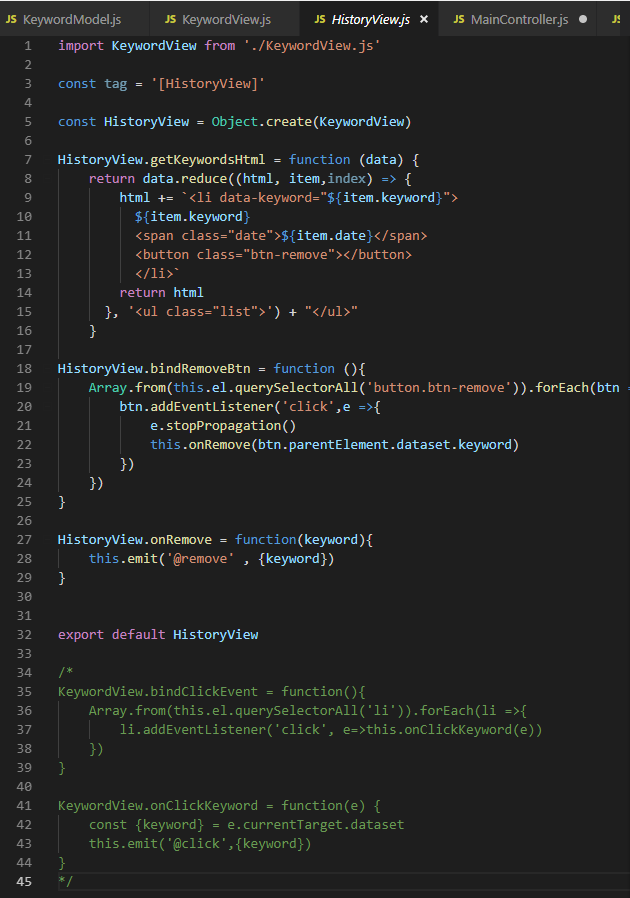The width and height of the screenshot is (630, 898).
Task: Click 'querySelectorAll' on line 19
Action: pyautogui.click(x=297, y=388)
